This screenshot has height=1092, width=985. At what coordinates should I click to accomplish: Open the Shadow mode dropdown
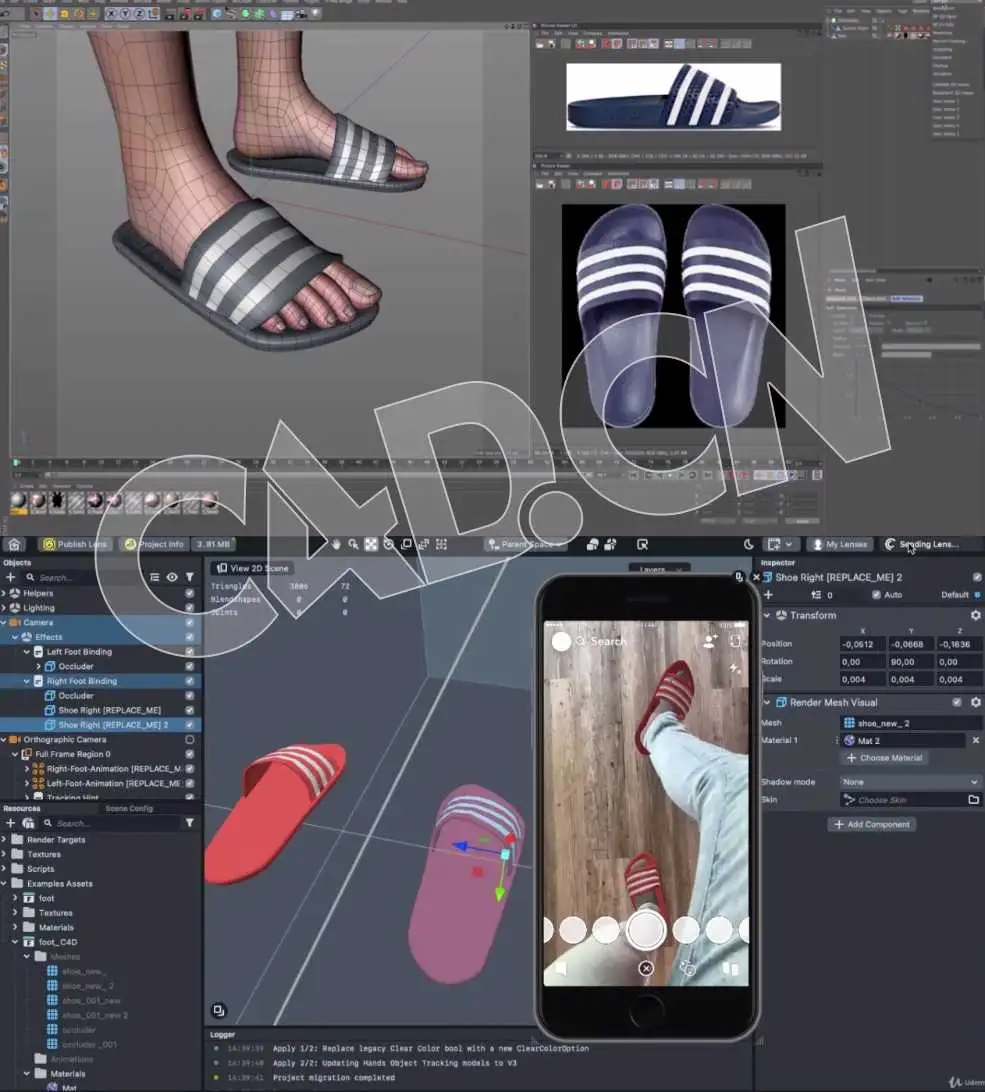pyautogui.click(x=910, y=781)
